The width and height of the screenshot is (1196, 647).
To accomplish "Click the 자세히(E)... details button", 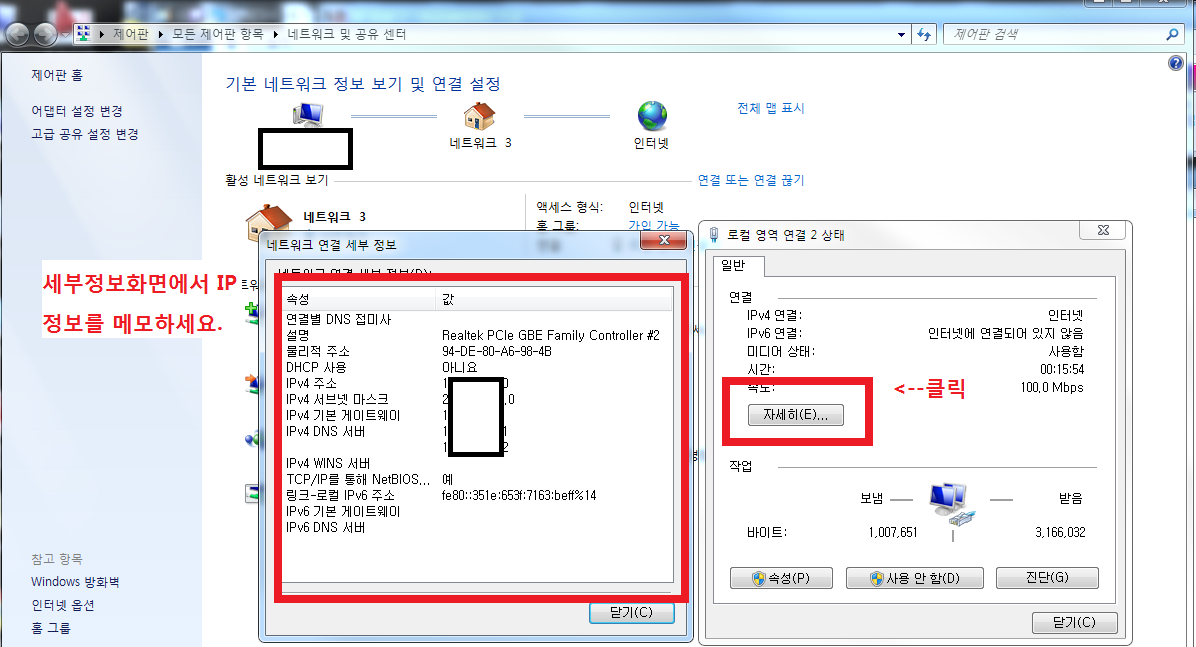I will coord(796,415).
